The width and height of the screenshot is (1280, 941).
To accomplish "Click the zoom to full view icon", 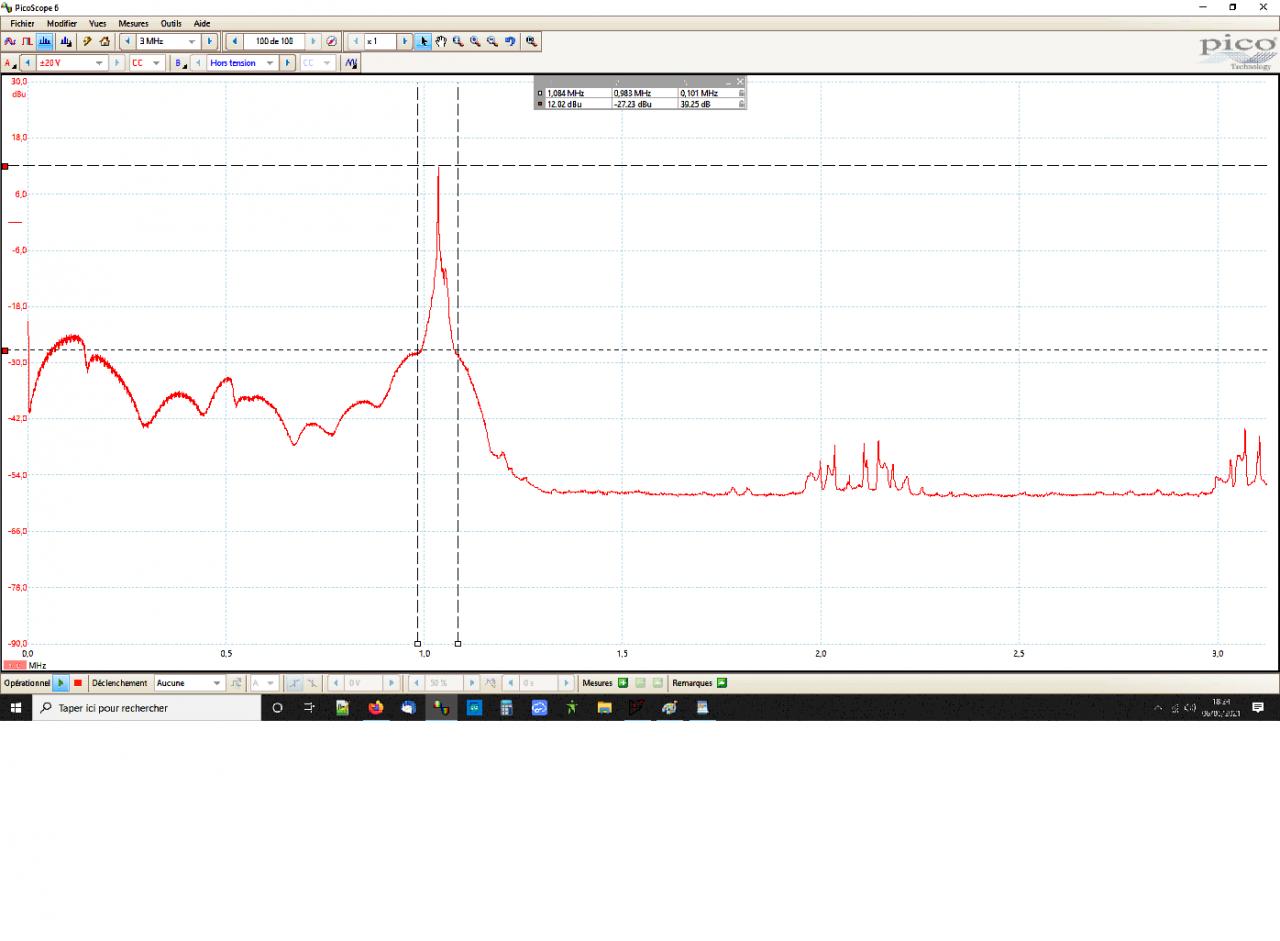I will click(x=531, y=41).
